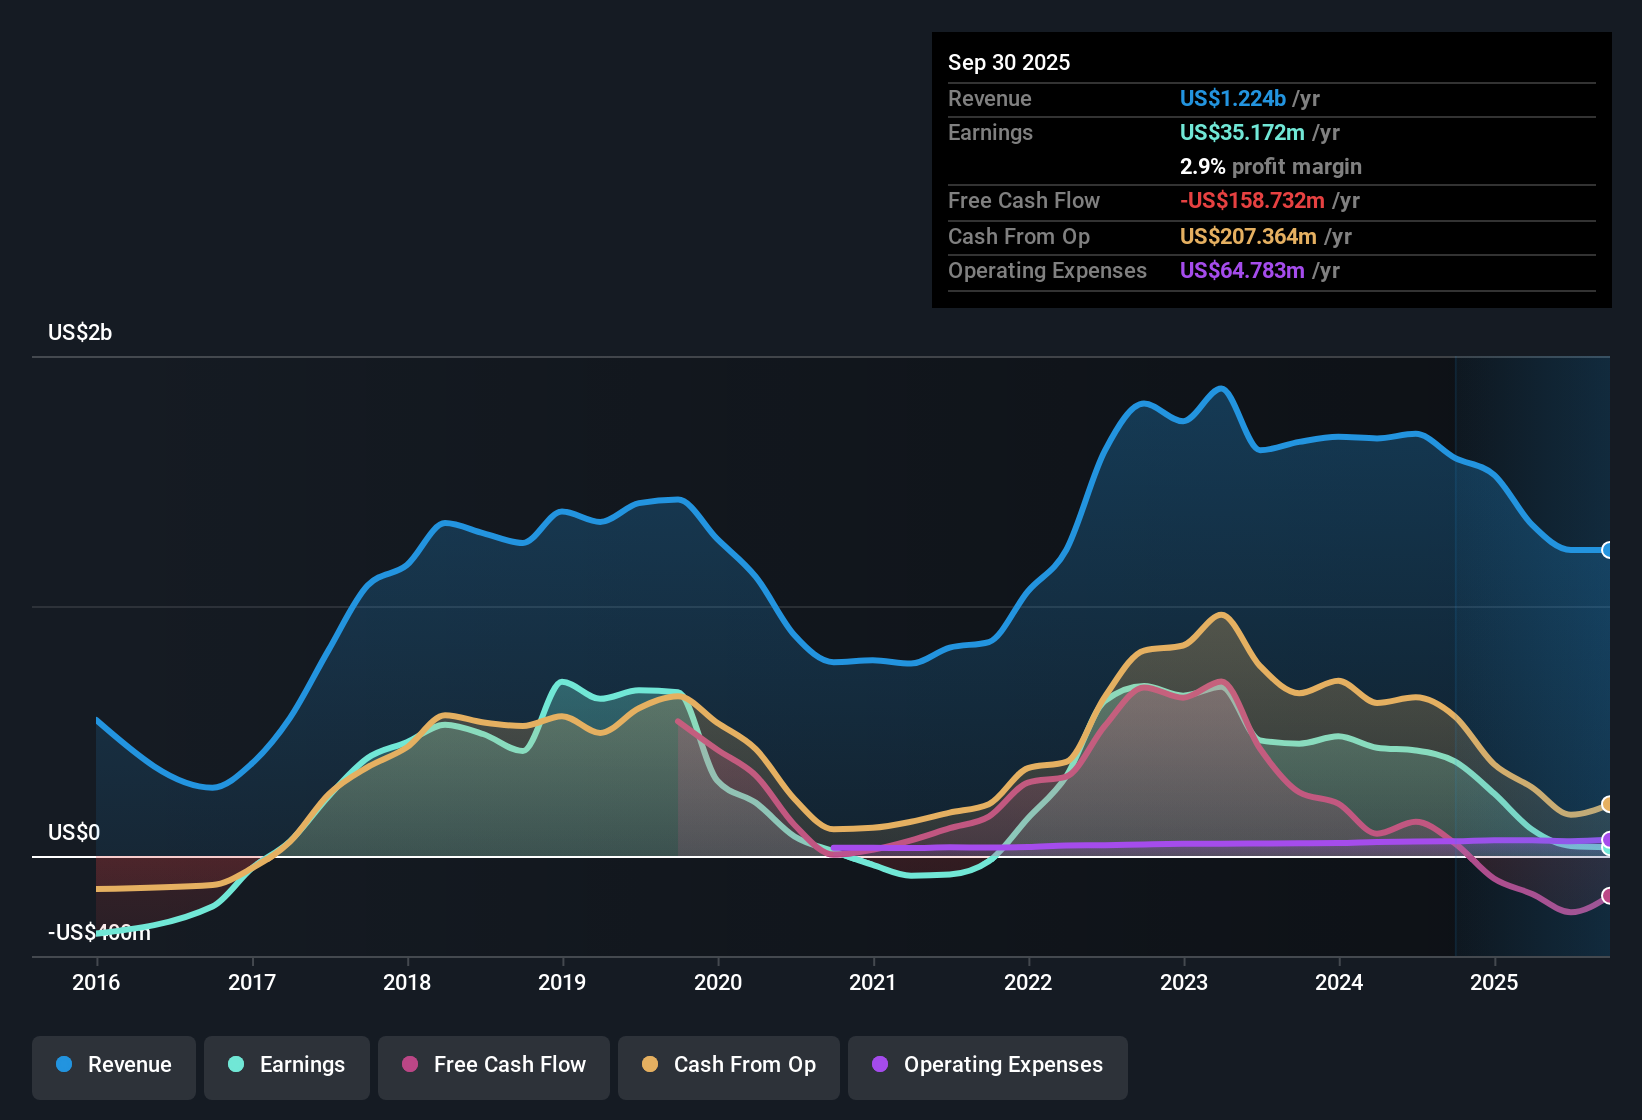Toggle the Revenue series visibility

(x=113, y=1065)
